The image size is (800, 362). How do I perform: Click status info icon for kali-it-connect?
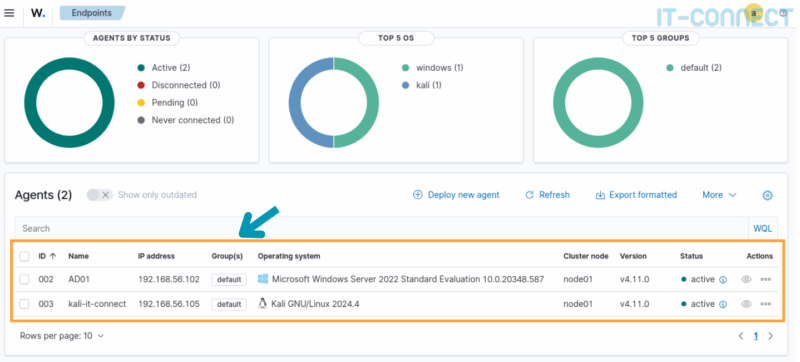[x=722, y=304]
